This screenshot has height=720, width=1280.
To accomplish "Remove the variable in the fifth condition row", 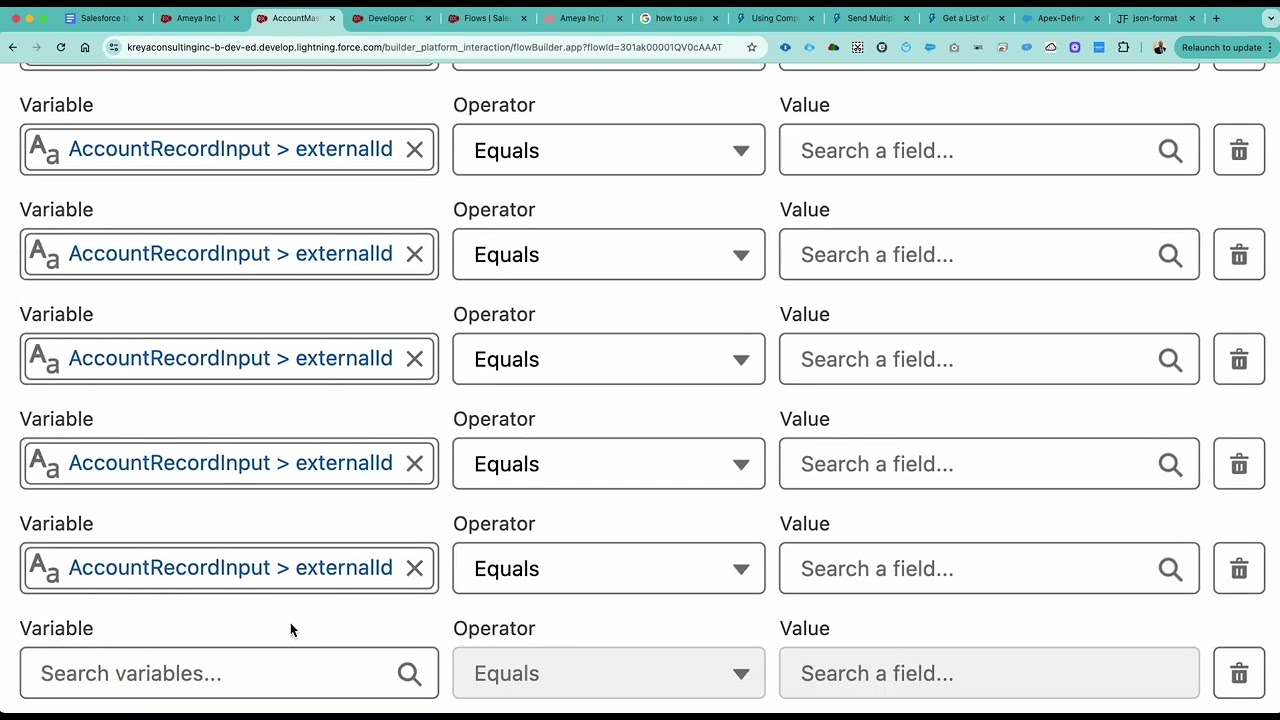I will tap(414, 568).
